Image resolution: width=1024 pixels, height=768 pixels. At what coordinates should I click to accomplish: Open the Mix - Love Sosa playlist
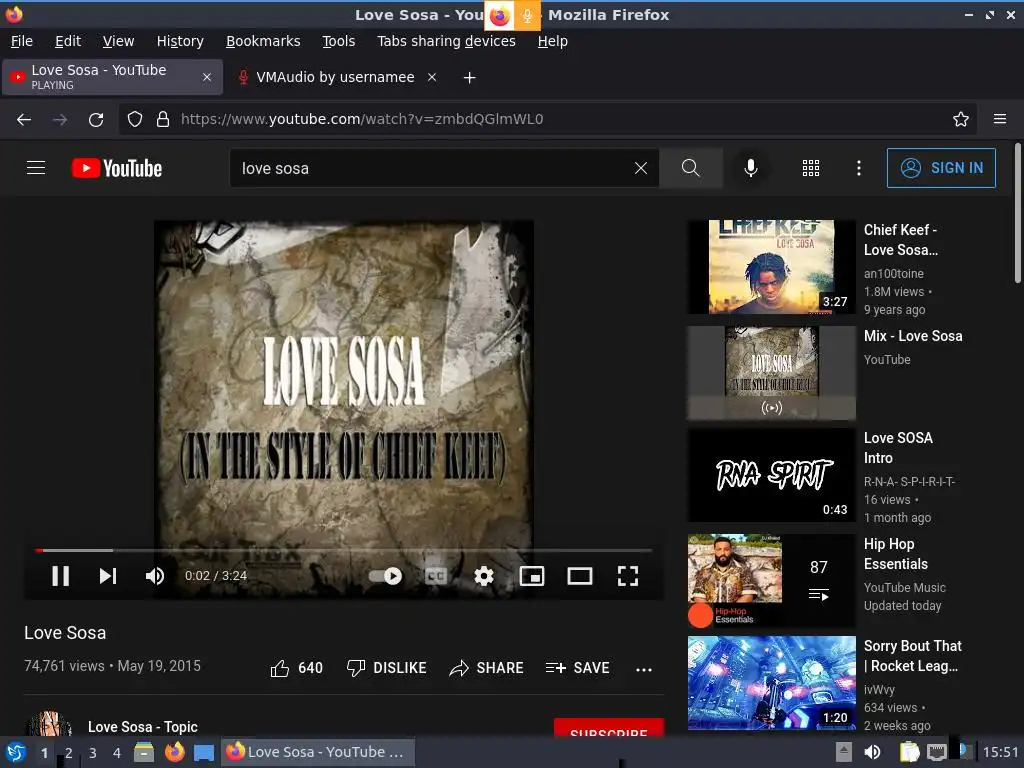tap(913, 336)
